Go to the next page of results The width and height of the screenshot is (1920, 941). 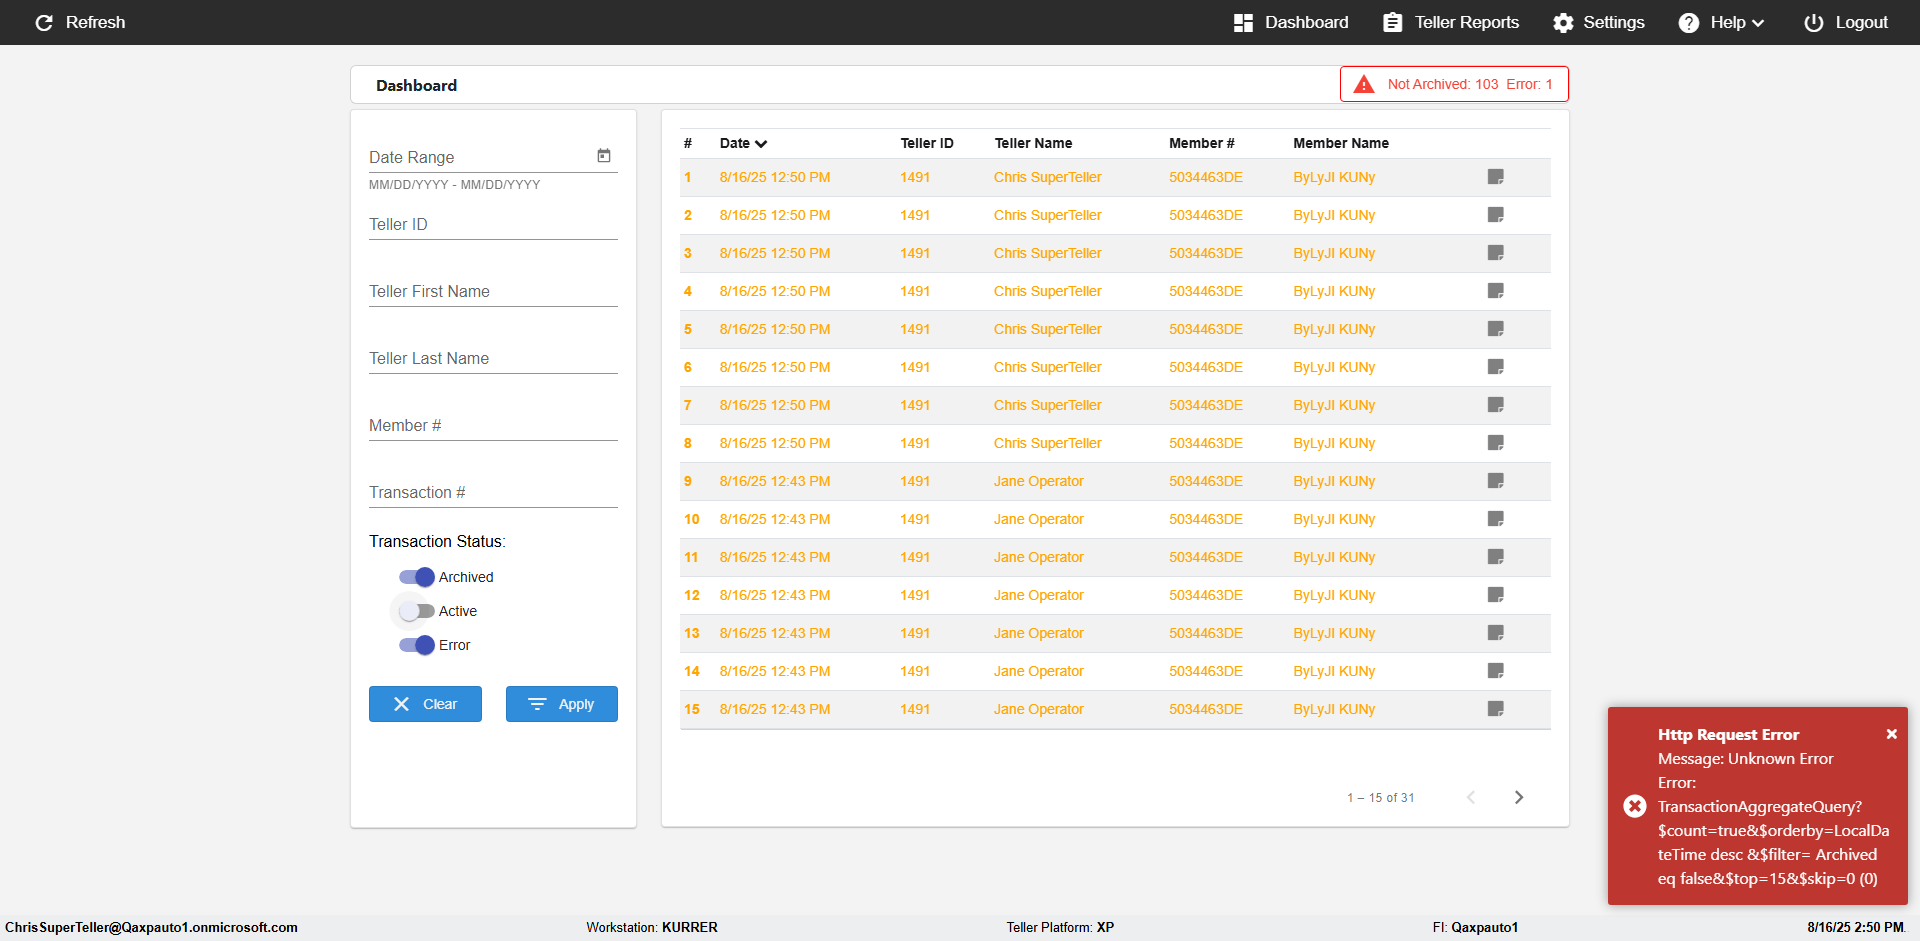[x=1519, y=797]
